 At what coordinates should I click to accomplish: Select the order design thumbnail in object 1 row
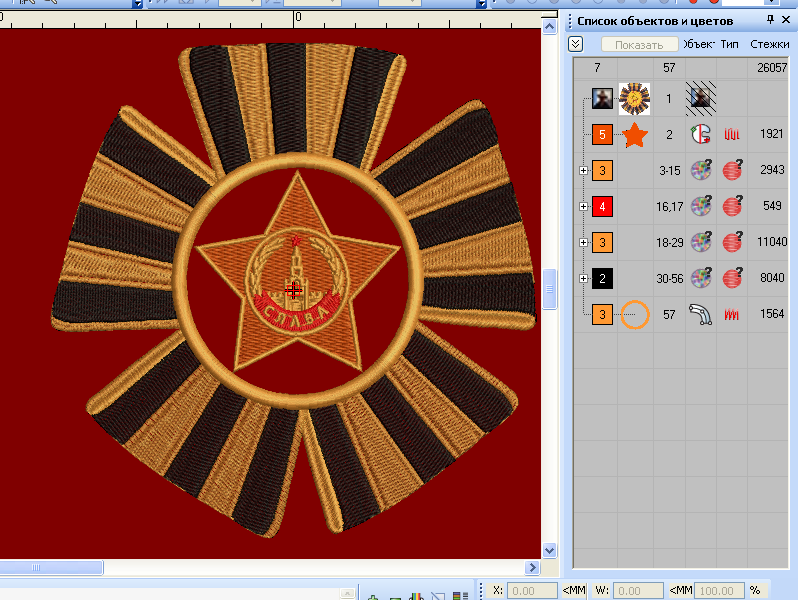point(634,98)
